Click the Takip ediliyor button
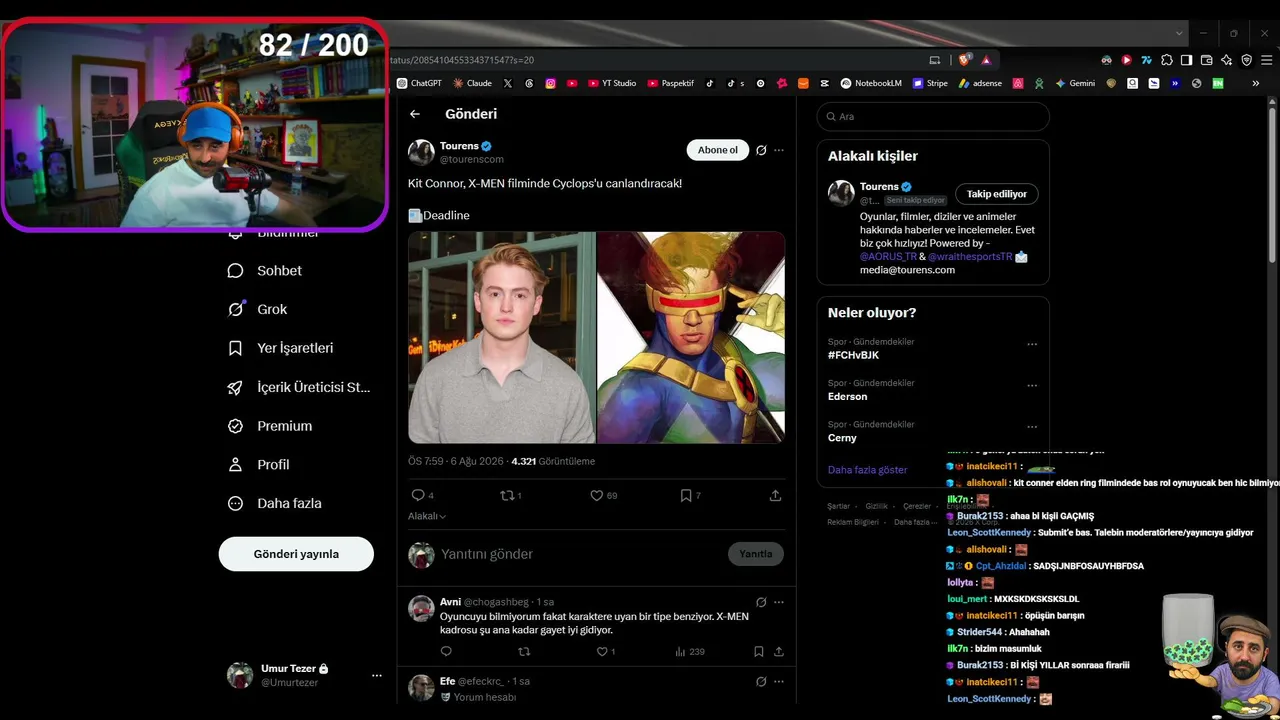This screenshot has width=1280, height=720. [x=997, y=194]
